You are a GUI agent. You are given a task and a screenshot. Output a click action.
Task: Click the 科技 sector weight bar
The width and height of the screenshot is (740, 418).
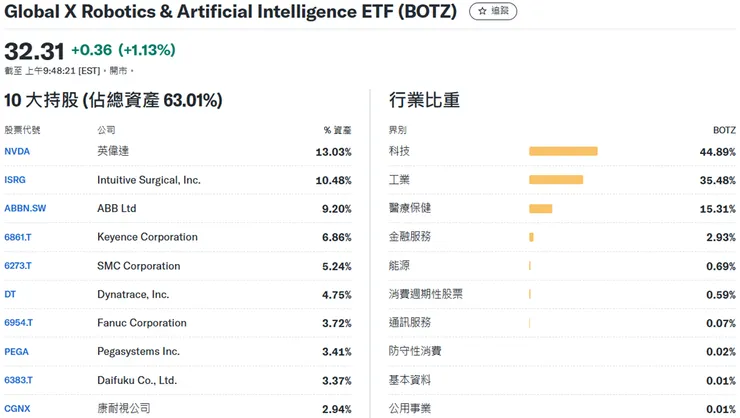pyautogui.click(x=563, y=152)
